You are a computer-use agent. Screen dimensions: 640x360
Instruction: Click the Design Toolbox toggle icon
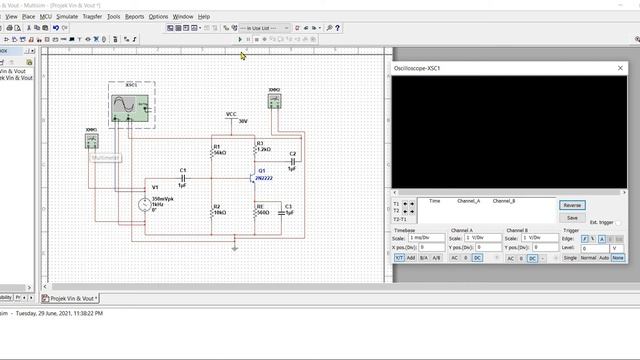point(170,28)
